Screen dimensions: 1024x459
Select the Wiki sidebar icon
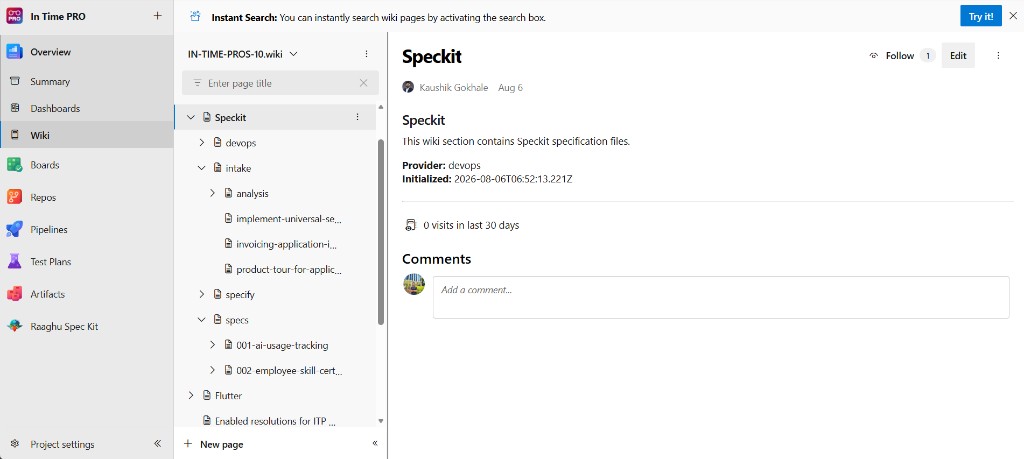(14, 135)
